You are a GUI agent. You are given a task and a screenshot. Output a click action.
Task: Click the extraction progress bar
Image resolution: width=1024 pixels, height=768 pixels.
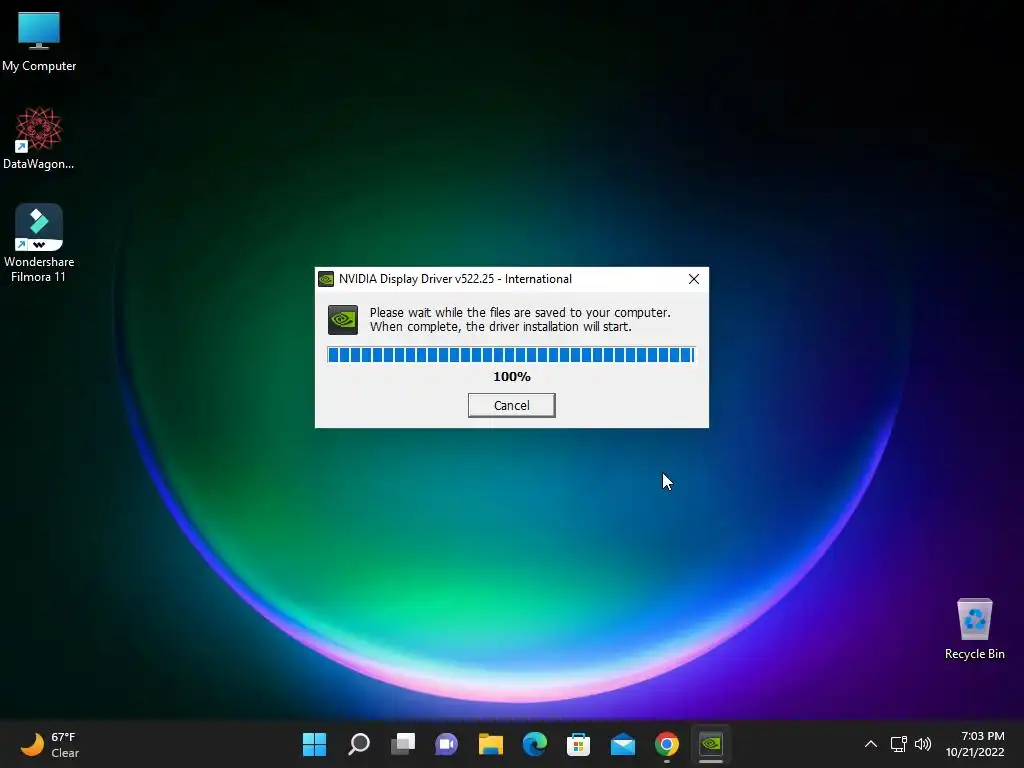click(511, 355)
